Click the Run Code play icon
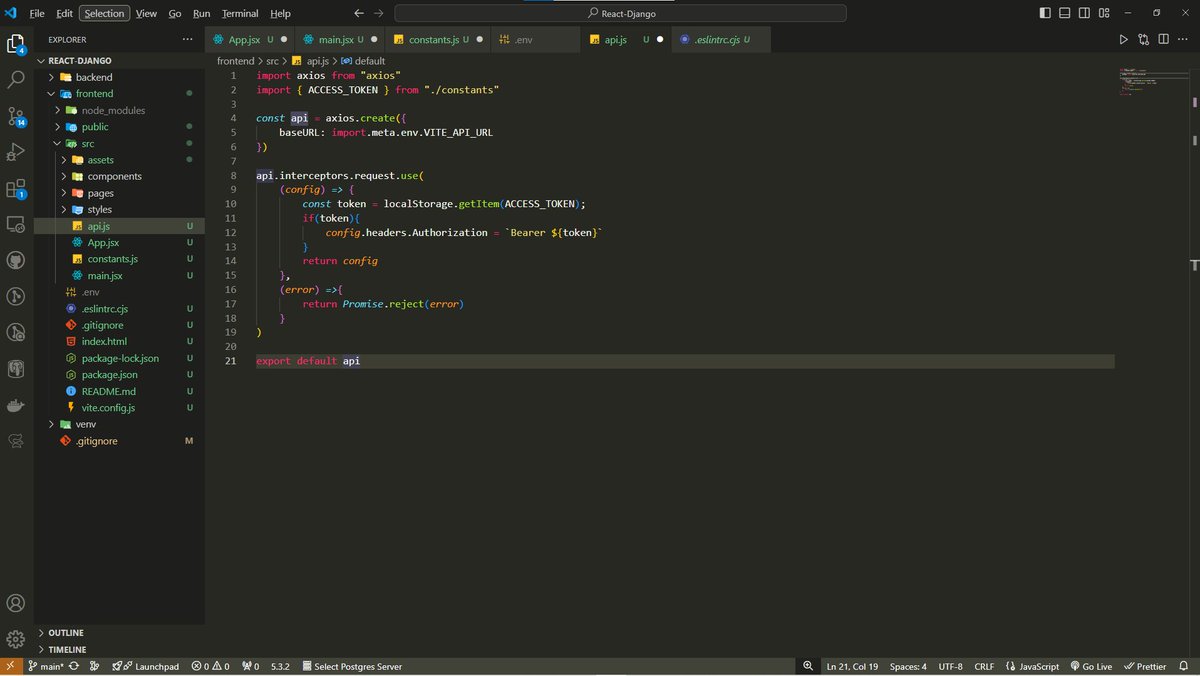The image size is (1200, 676). pos(1123,40)
